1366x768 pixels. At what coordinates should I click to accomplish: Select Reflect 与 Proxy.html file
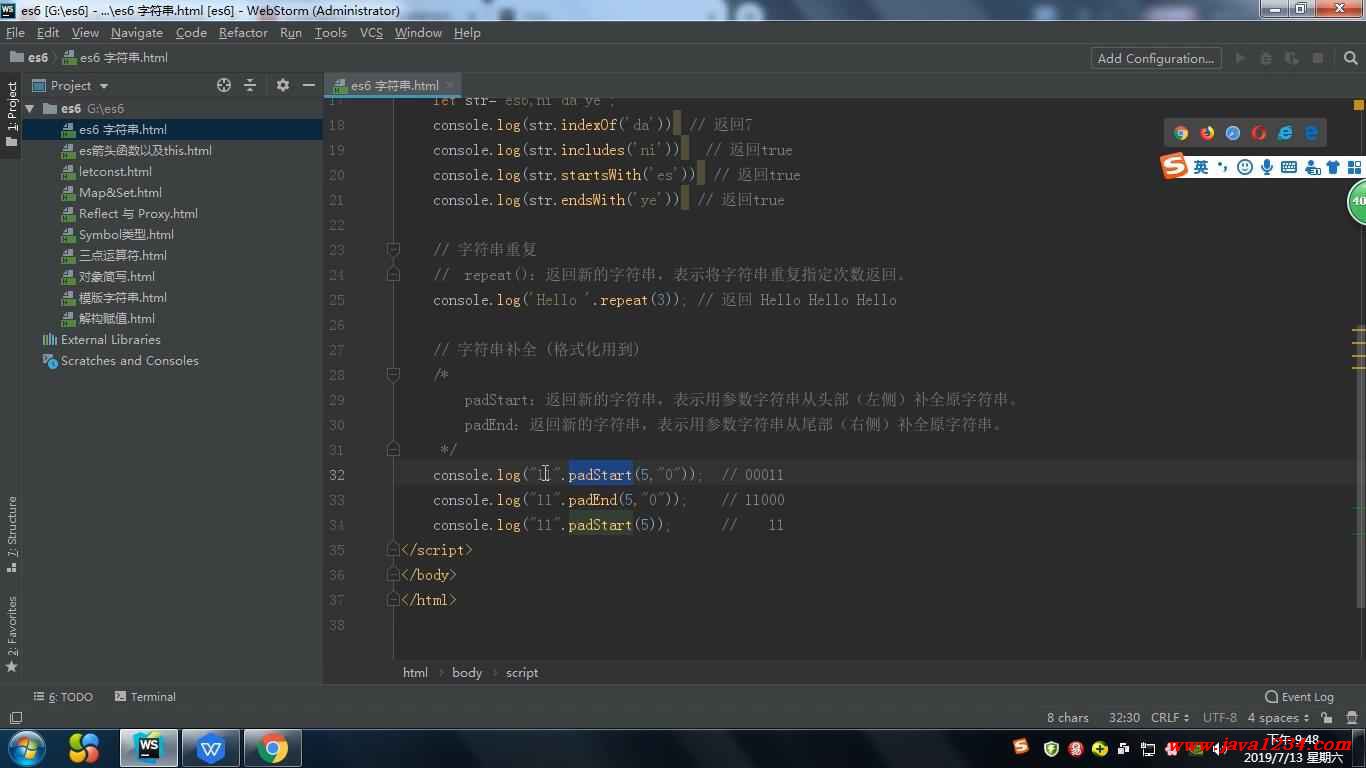pos(138,213)
